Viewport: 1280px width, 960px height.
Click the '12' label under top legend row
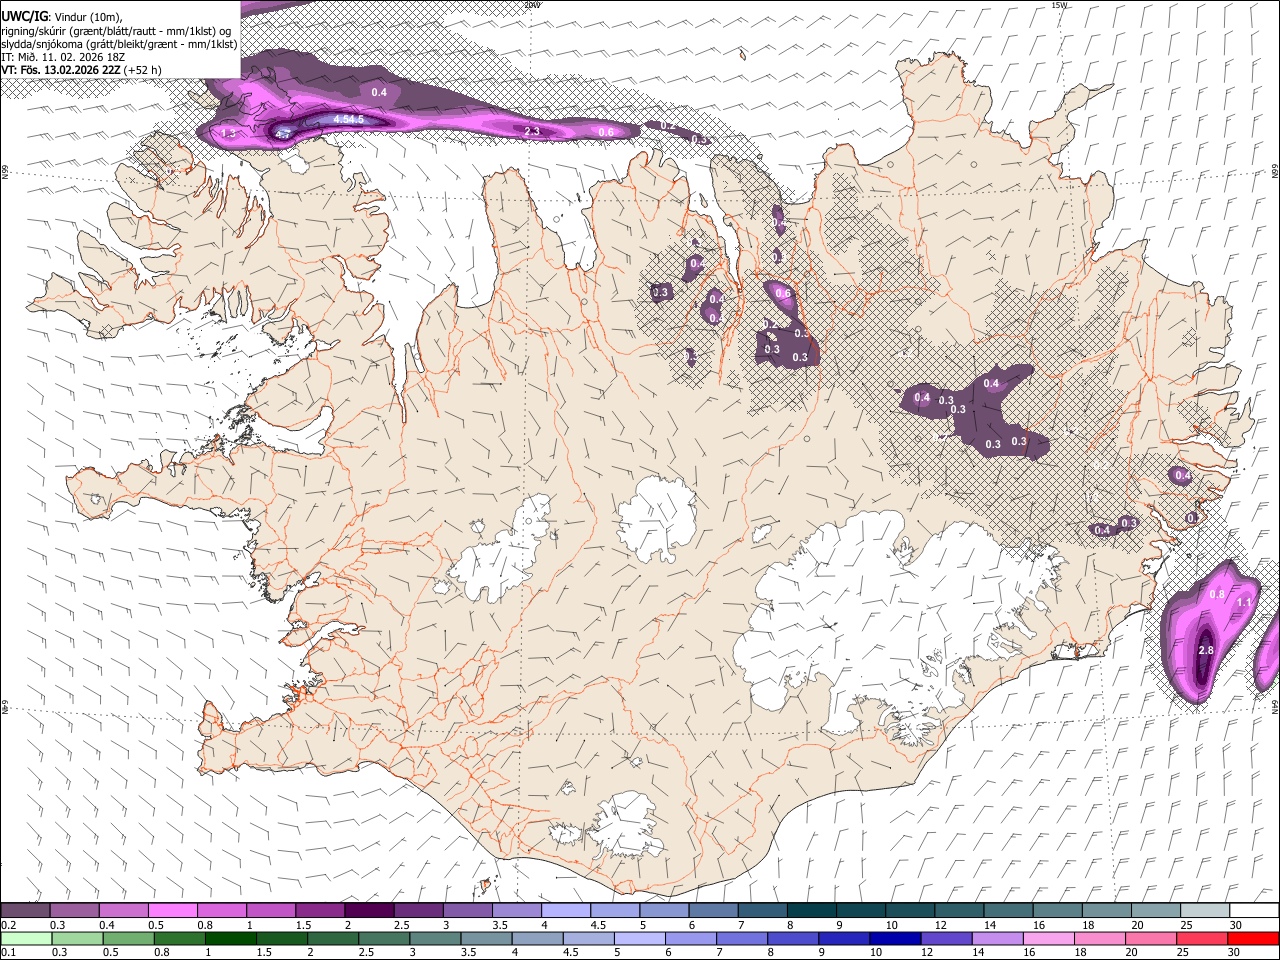coord(940,925)
